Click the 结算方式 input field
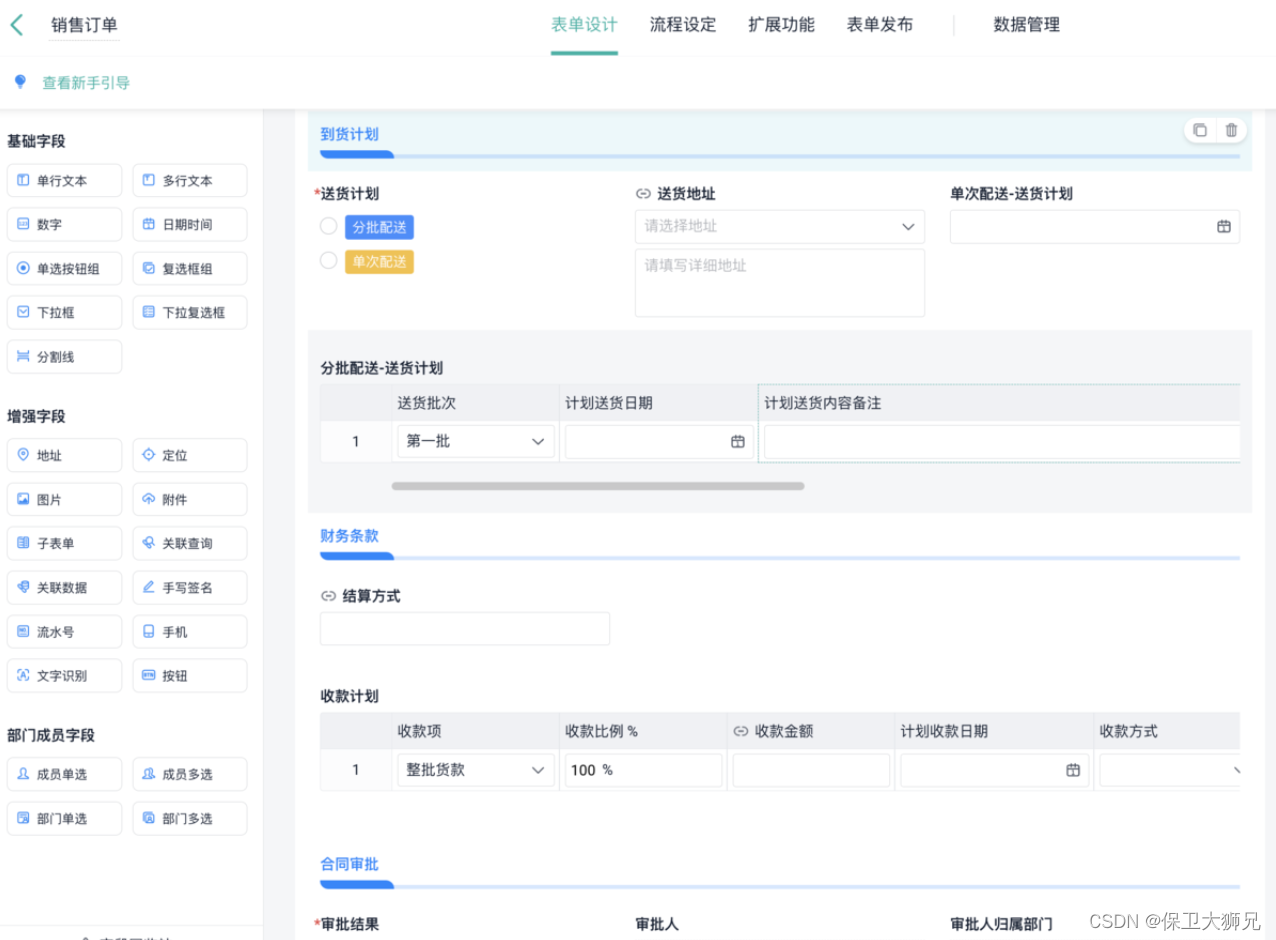The height and width of the screenshot is (940, 1276). pyautogui.click(x=465, y=629)
